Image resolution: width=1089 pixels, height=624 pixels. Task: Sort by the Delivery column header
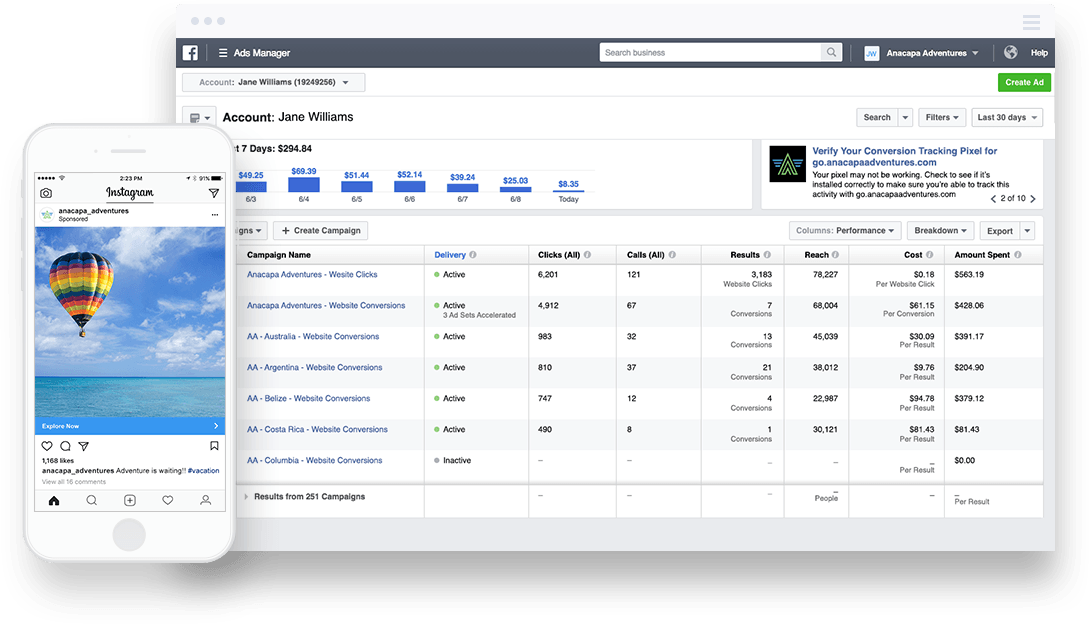[451, 255]
